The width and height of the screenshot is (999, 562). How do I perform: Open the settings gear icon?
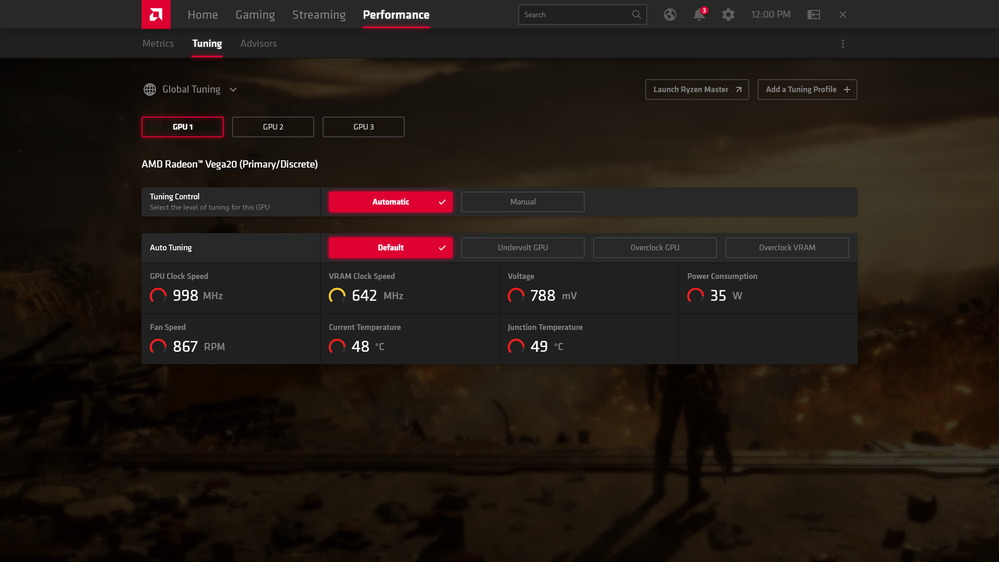[728, 15]
